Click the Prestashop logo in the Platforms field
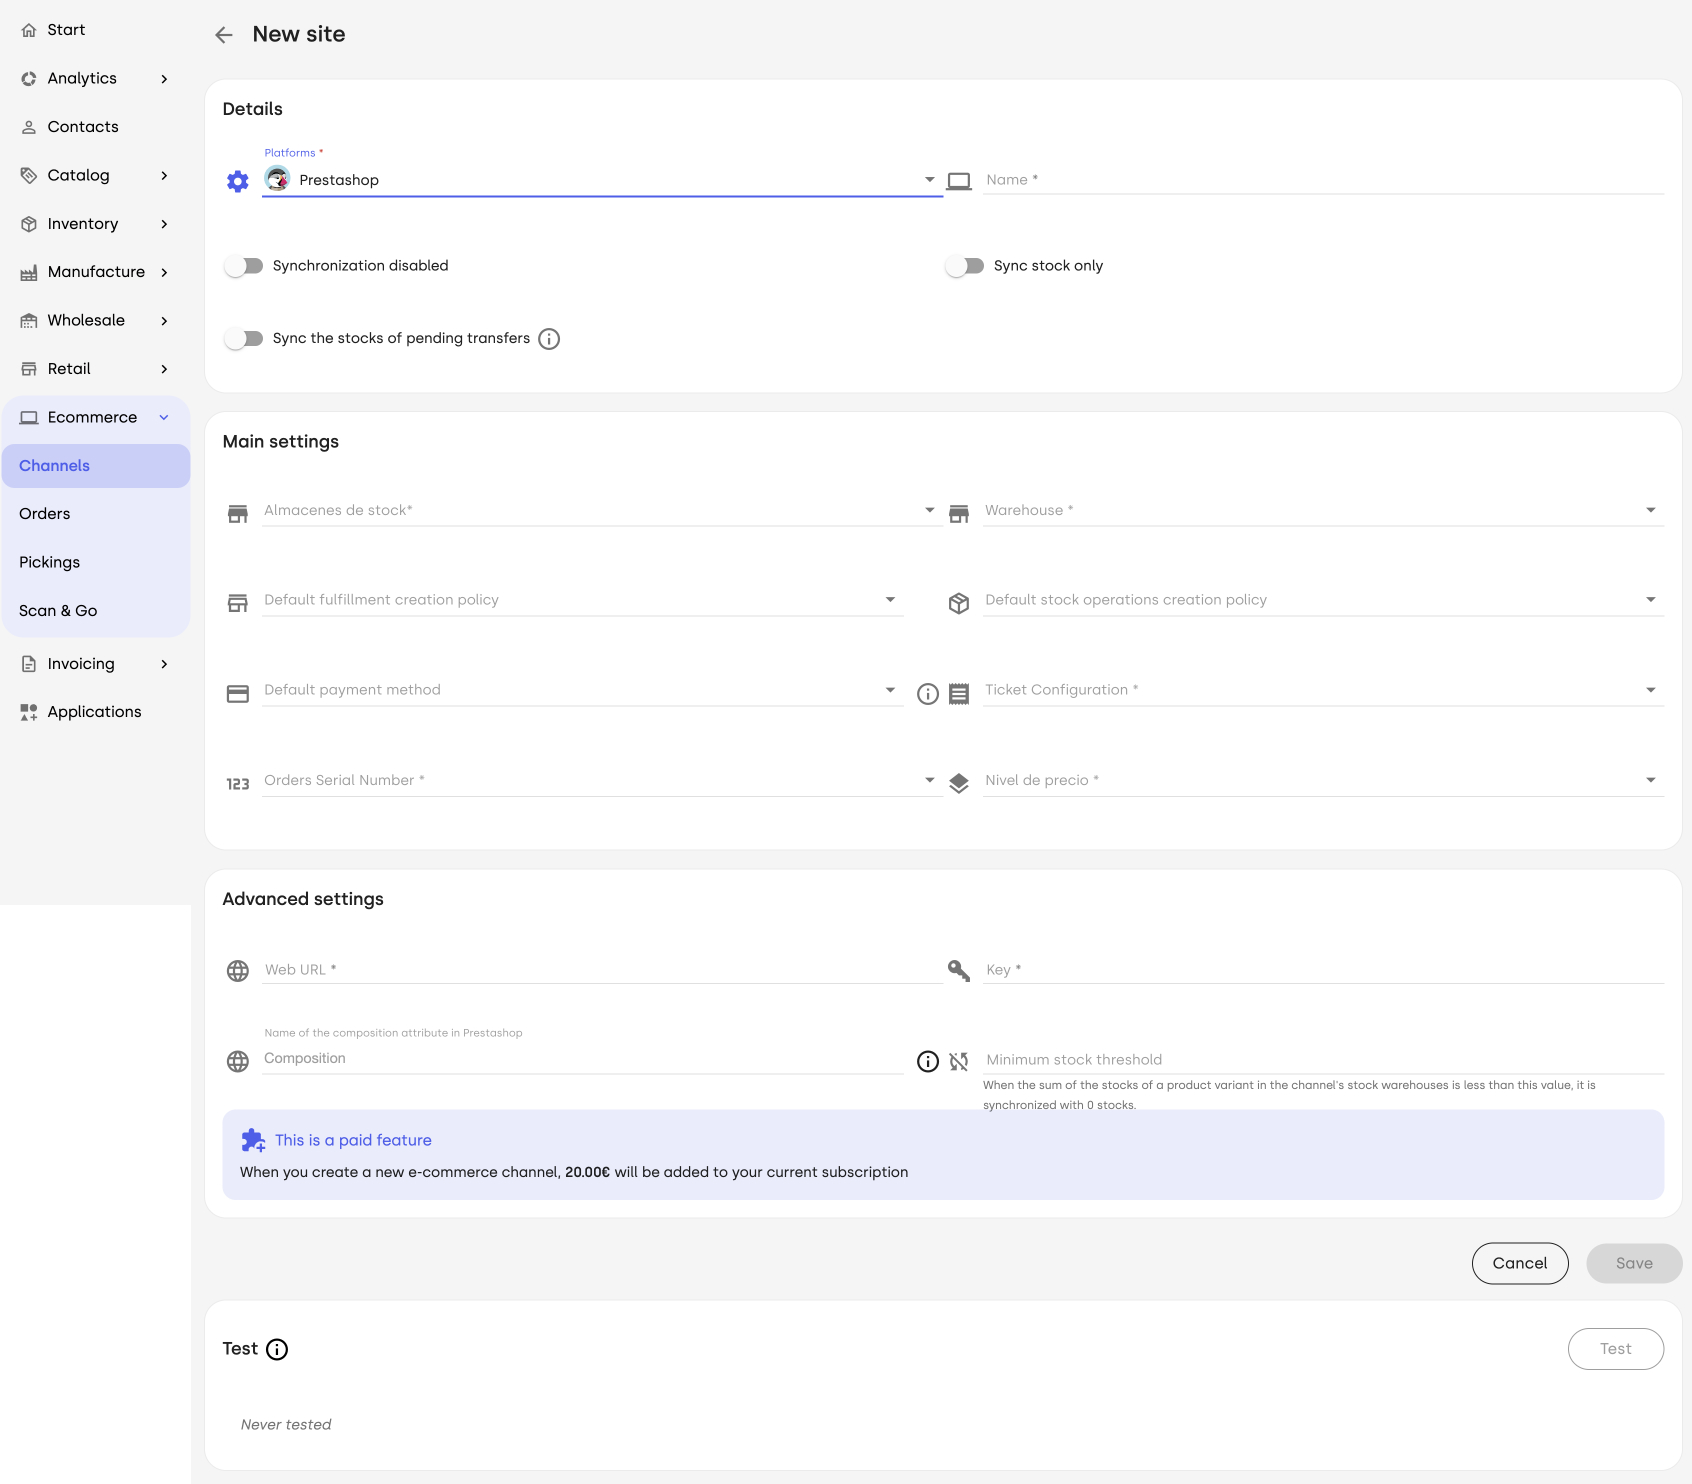 277,179
